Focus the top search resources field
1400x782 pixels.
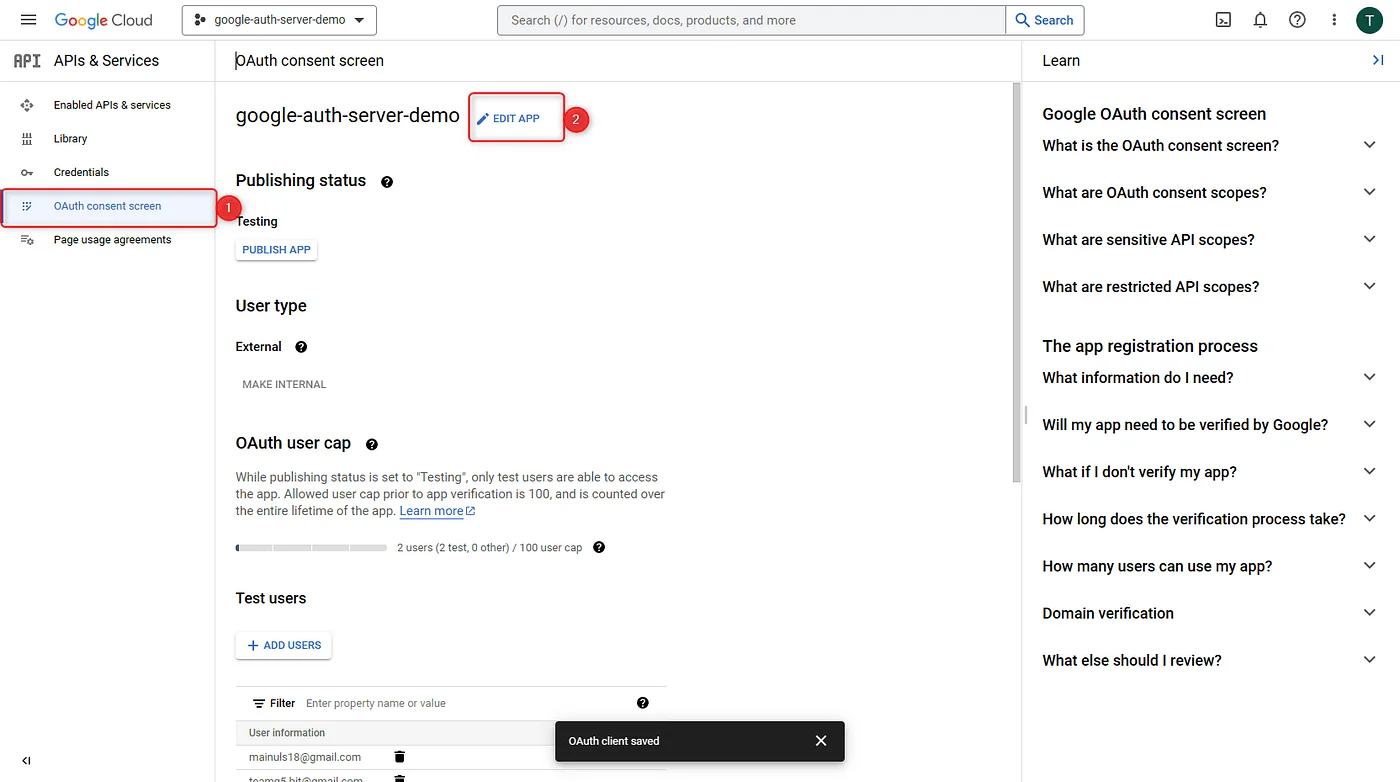pyautogui.click(x=751, y=20)
